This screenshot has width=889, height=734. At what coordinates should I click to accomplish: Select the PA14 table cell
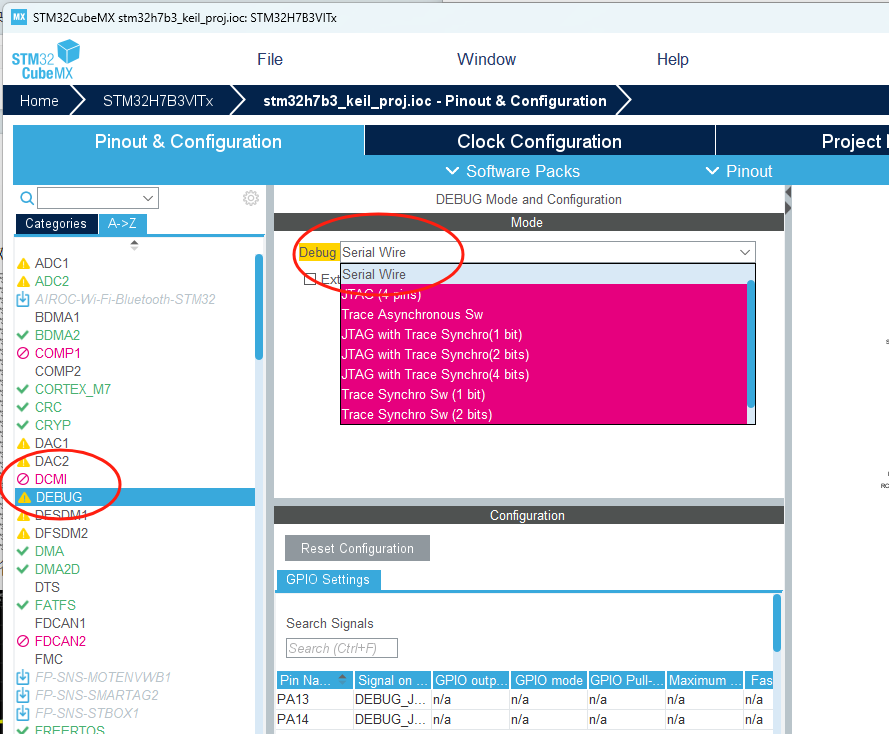[x=314, y=719]
